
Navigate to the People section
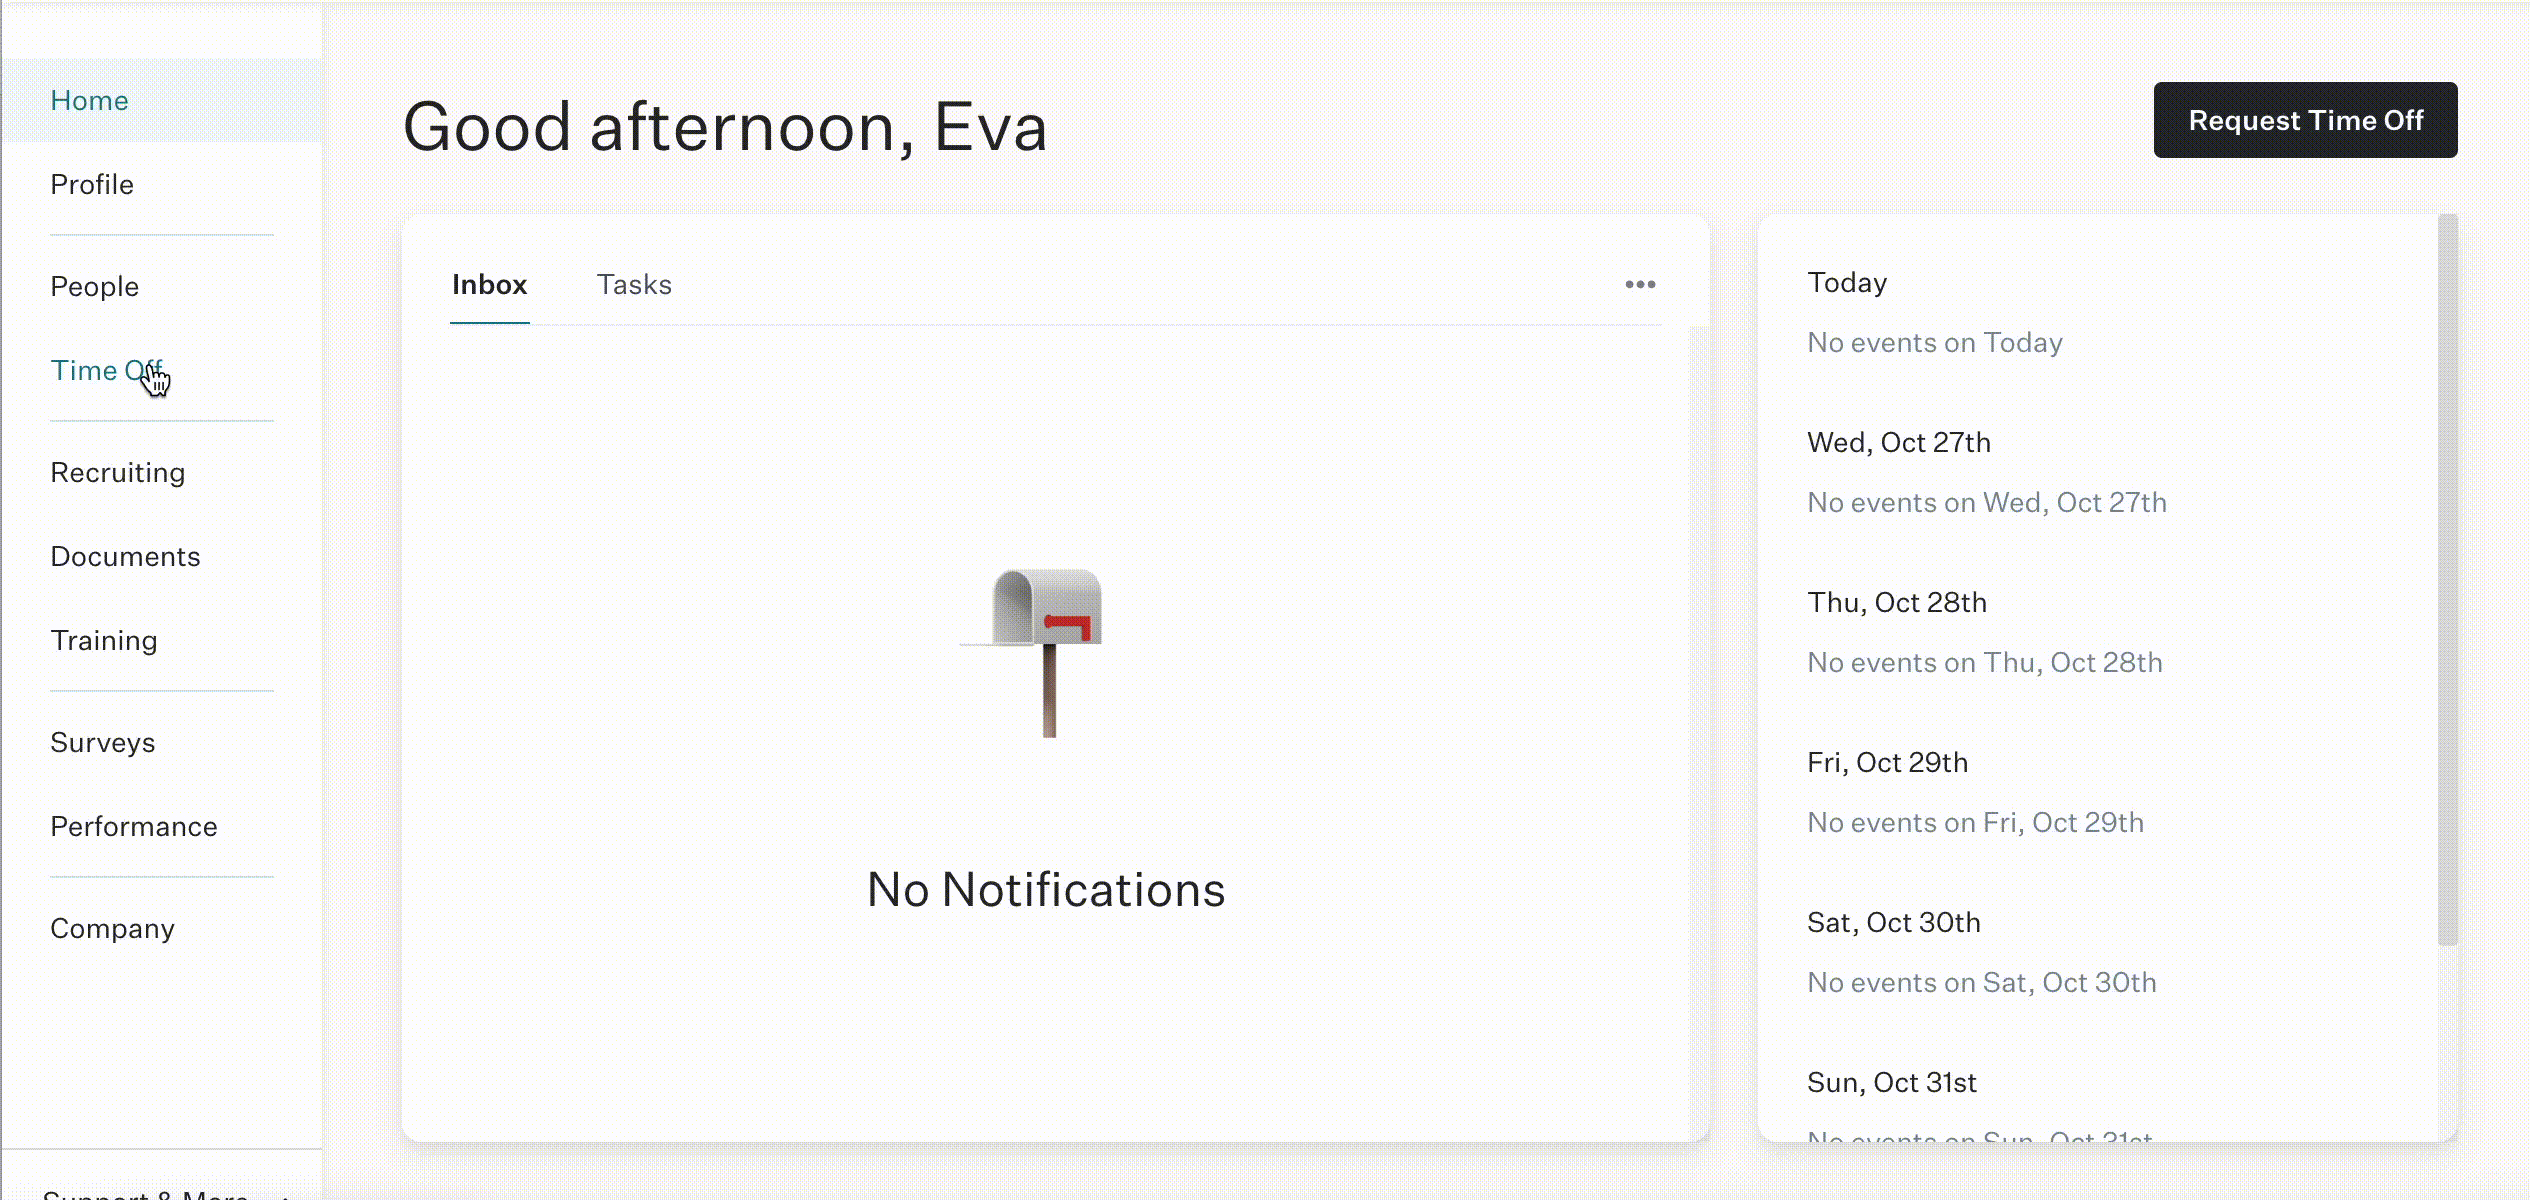[95, 287]
